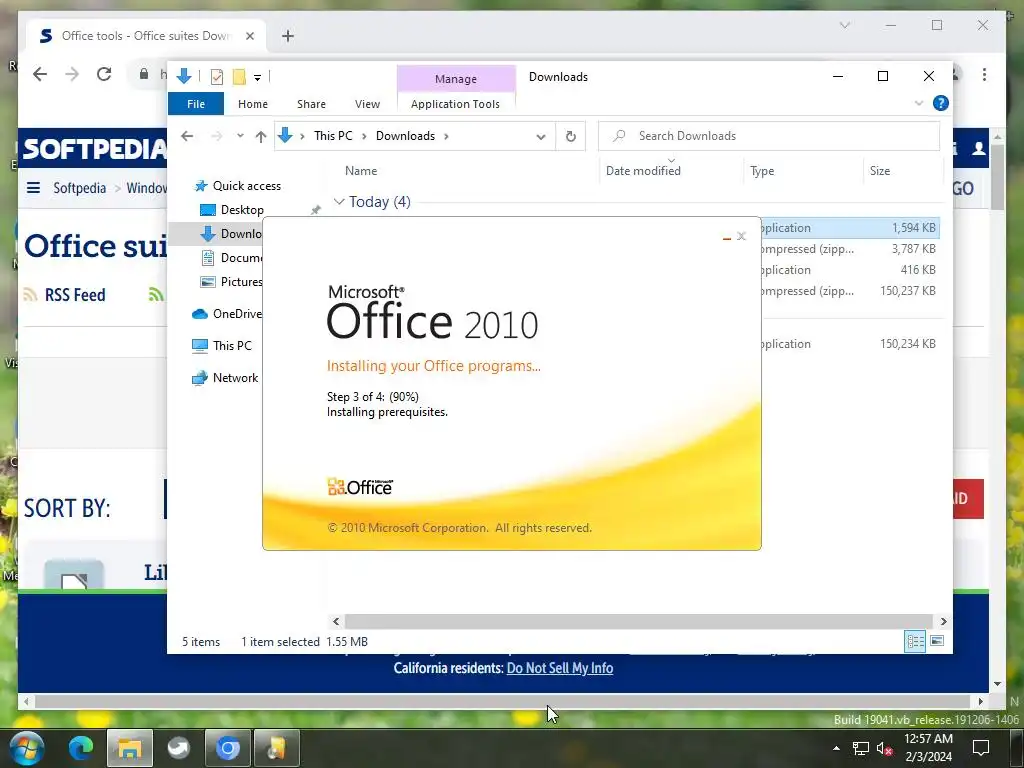1024x768 pixels.
Task: Select the 150,237 KB compressed file row
Action: (x=850, y=291)
